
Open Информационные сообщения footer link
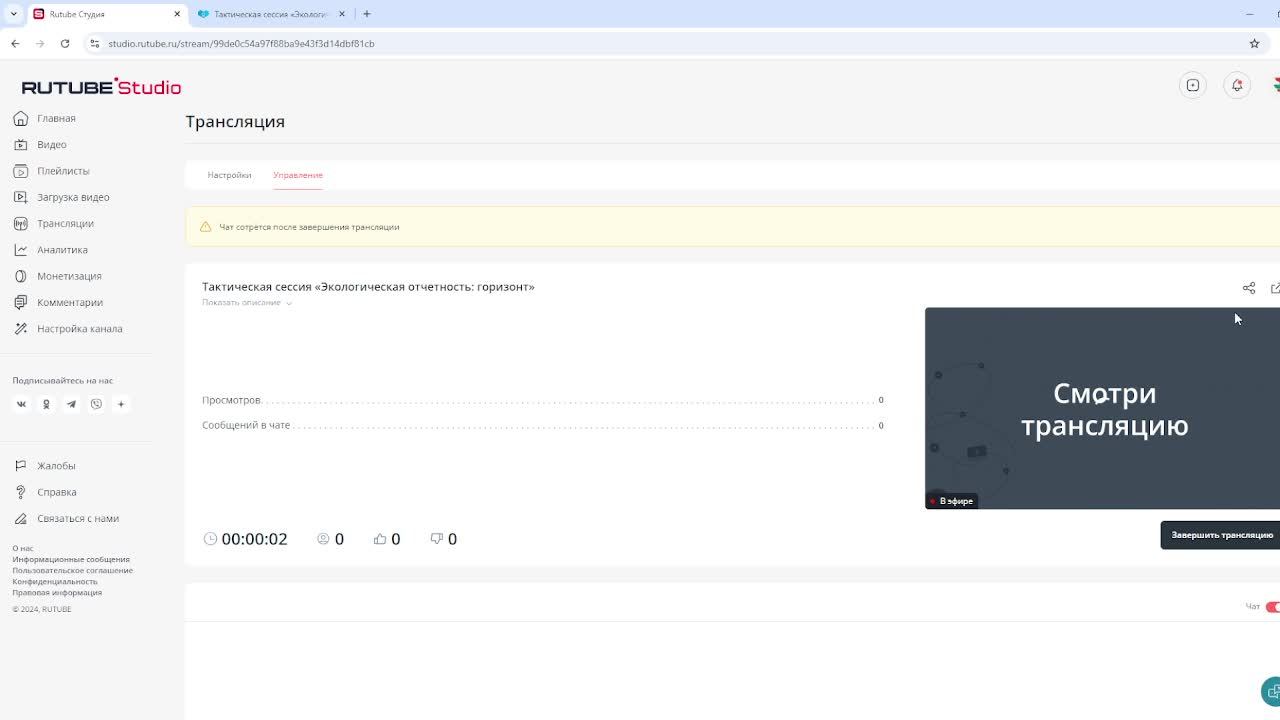point(71,559)
